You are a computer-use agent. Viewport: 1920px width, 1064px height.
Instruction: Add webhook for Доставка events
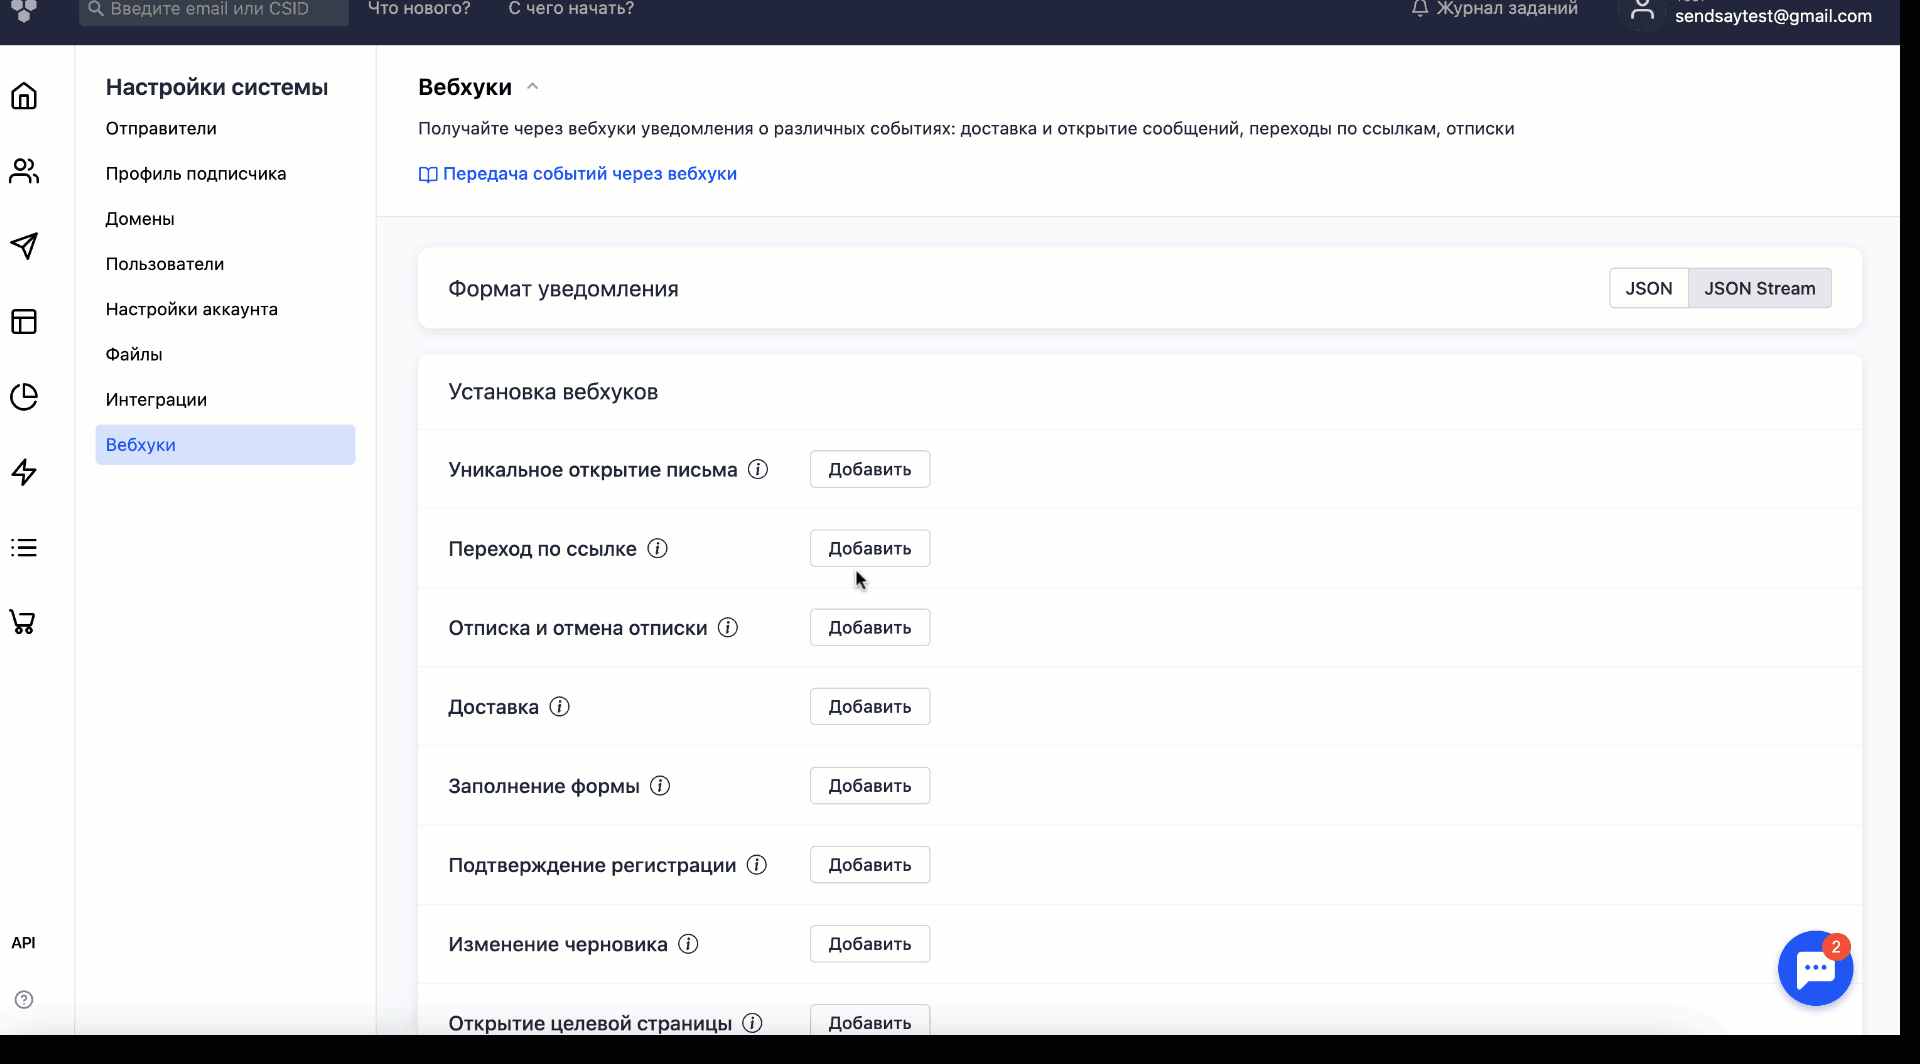(x=869, y=706)
